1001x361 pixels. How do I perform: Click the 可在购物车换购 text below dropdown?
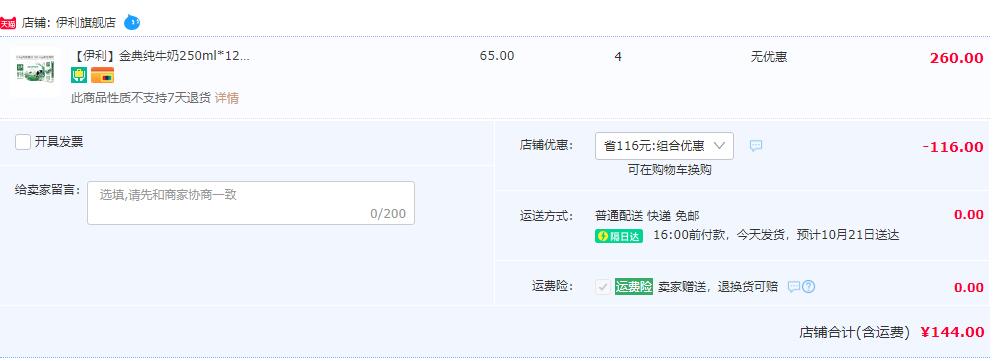tap(669, 170)
